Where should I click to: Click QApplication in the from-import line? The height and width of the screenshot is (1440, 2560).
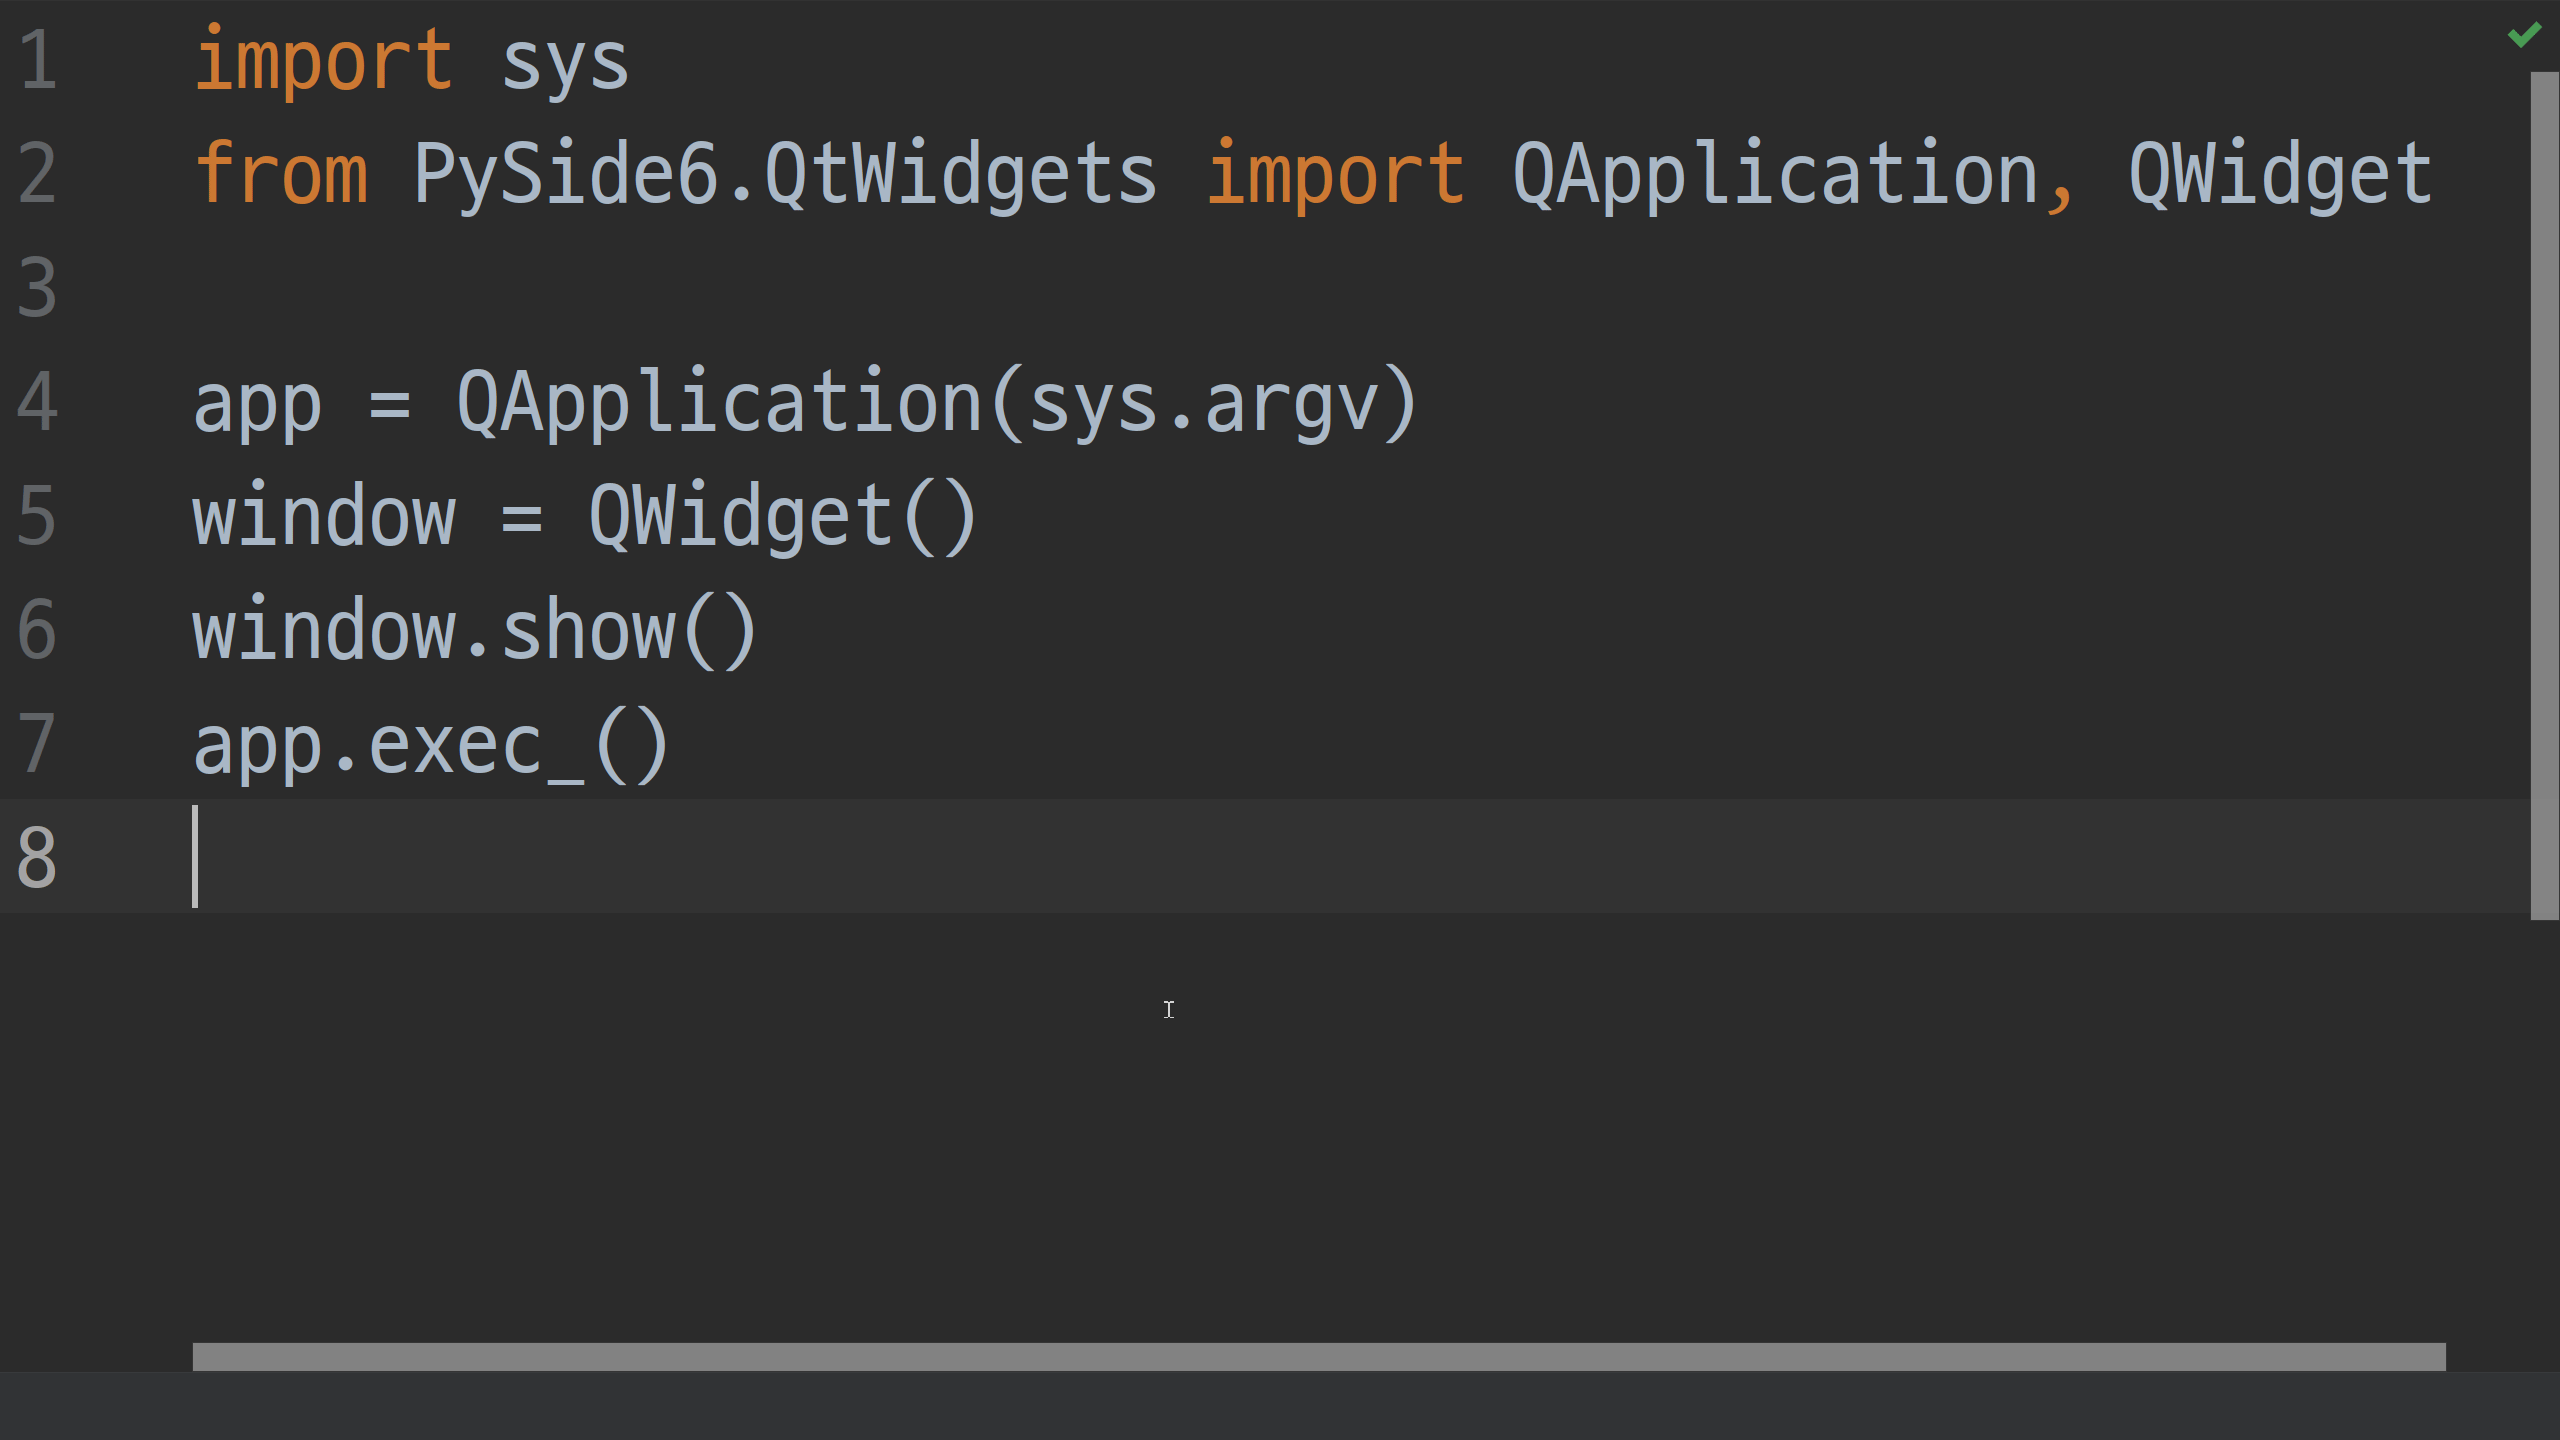click(x=1776, y=174)
